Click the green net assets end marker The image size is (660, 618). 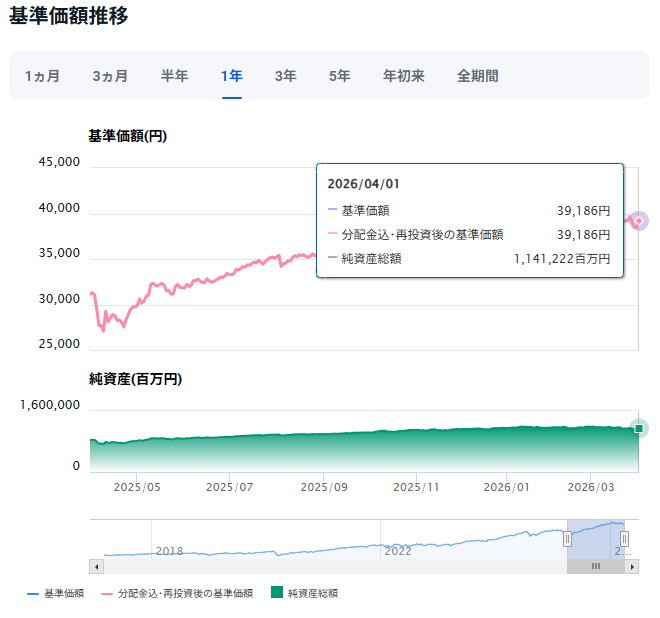click(x=639, y=428)
